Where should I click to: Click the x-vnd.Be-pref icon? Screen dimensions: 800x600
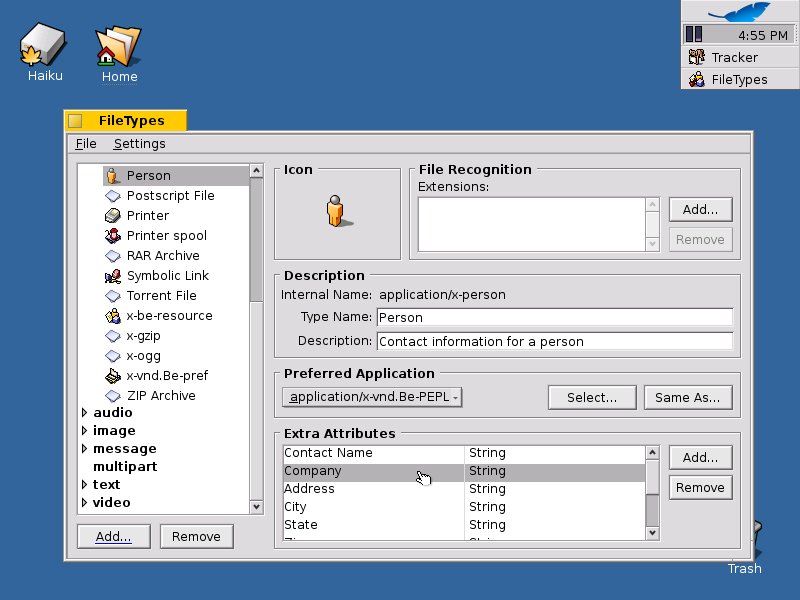point(113,375)
